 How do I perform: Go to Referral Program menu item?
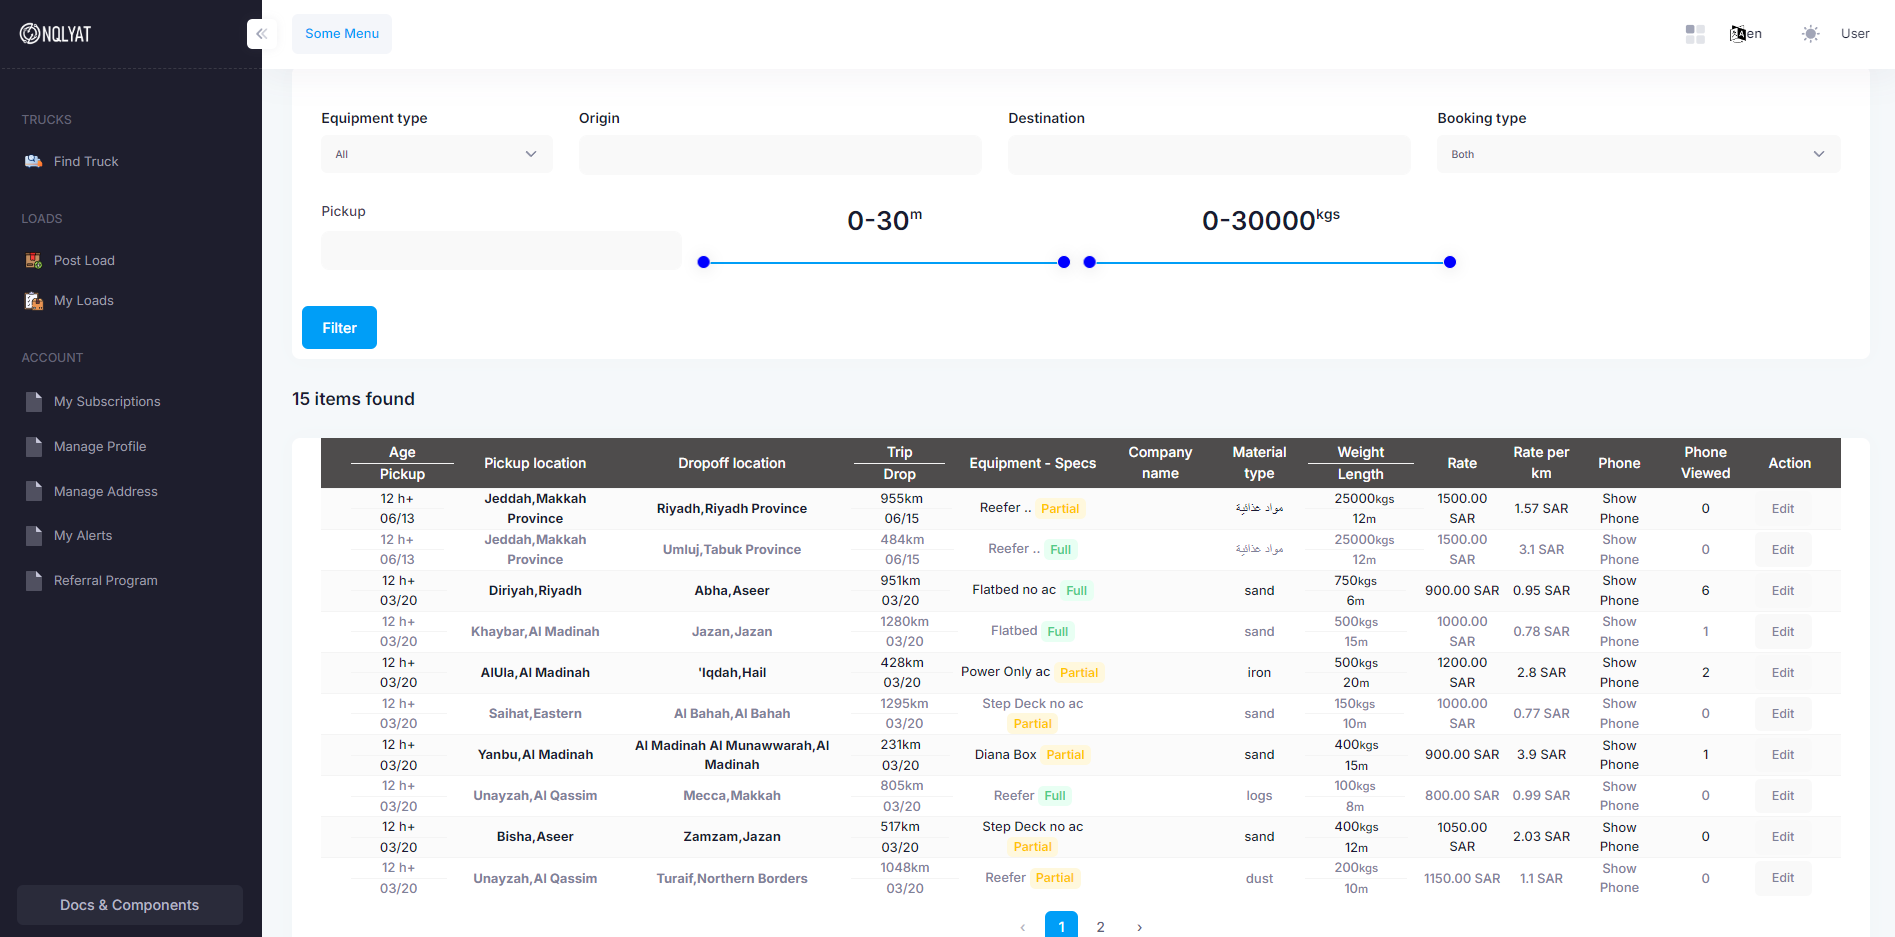pos(105,581)
